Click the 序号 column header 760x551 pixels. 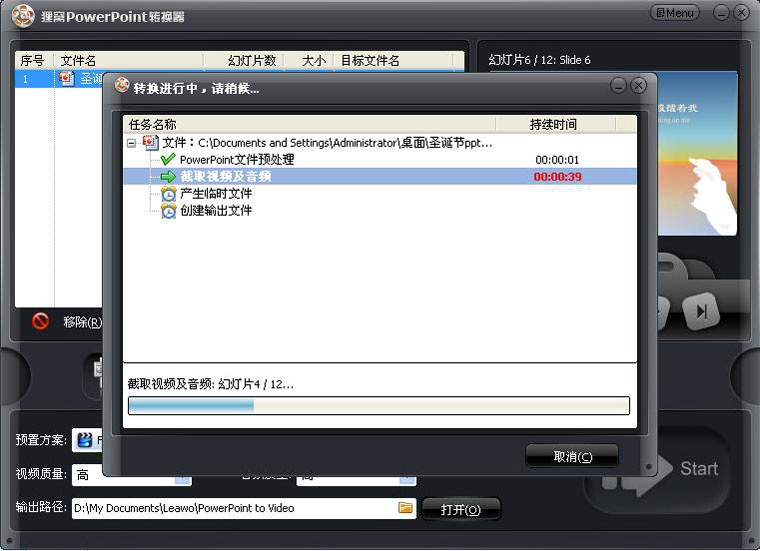click(34, 61)
